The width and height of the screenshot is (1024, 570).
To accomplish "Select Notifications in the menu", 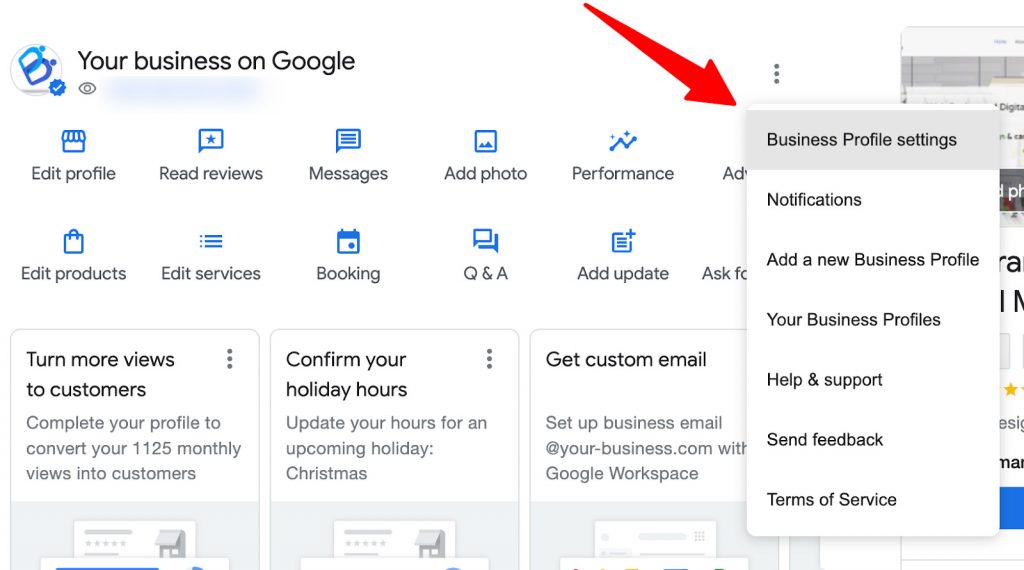I will 873,200.
